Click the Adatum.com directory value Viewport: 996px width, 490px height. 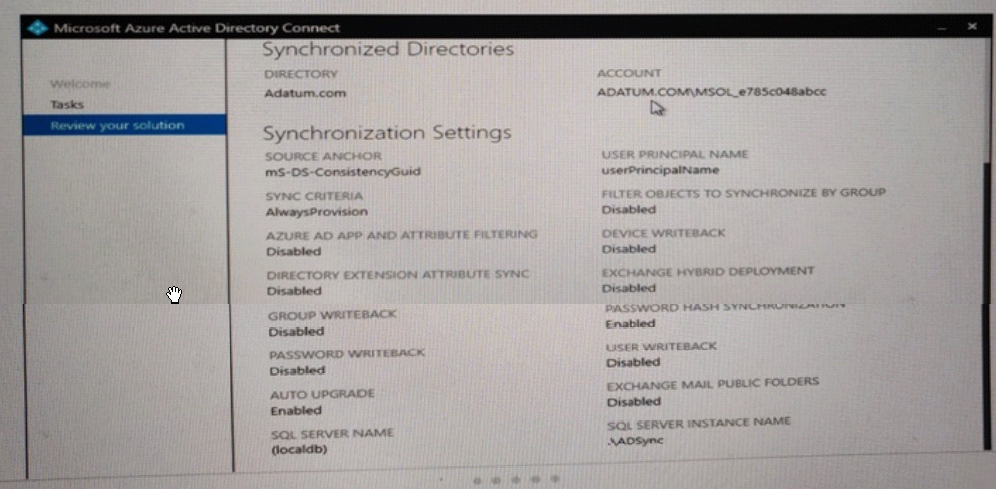click(305, 93)
